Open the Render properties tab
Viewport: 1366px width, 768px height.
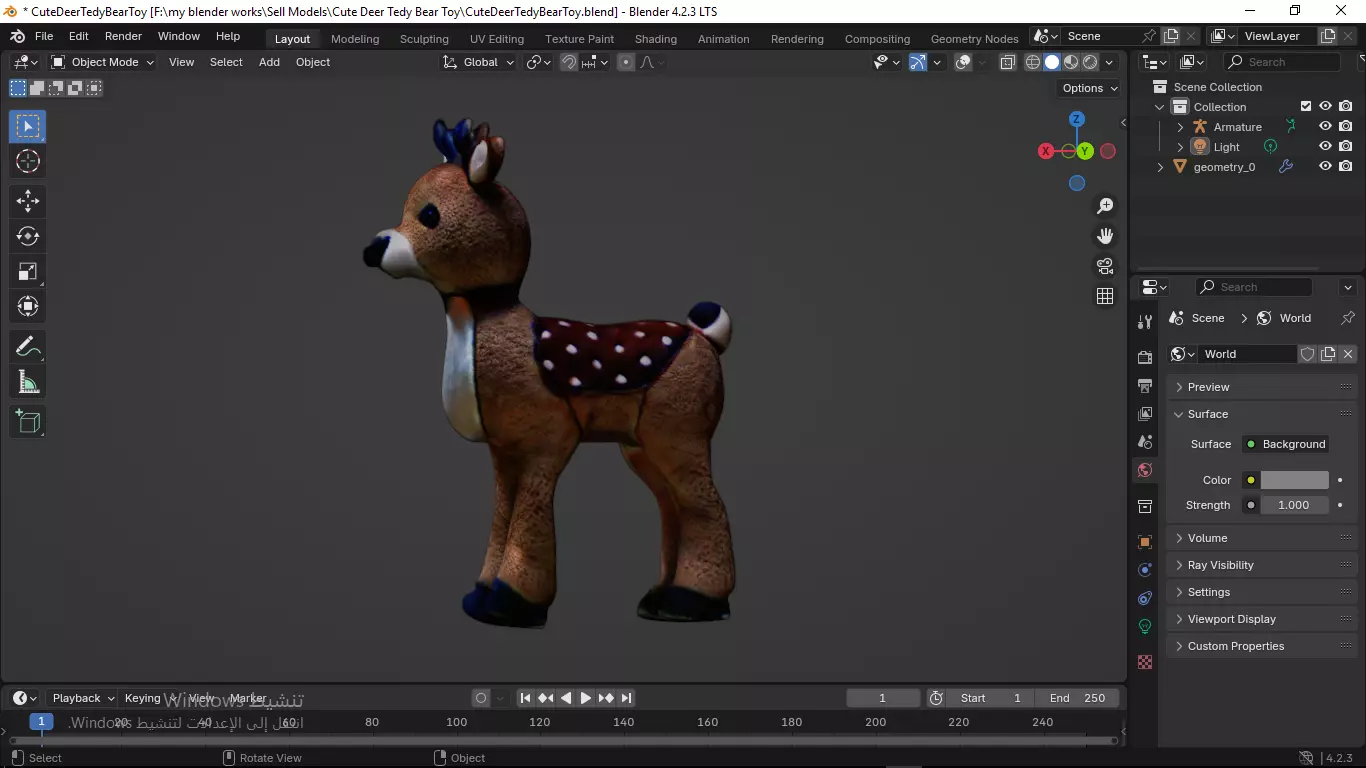(x=1145, y=357)
